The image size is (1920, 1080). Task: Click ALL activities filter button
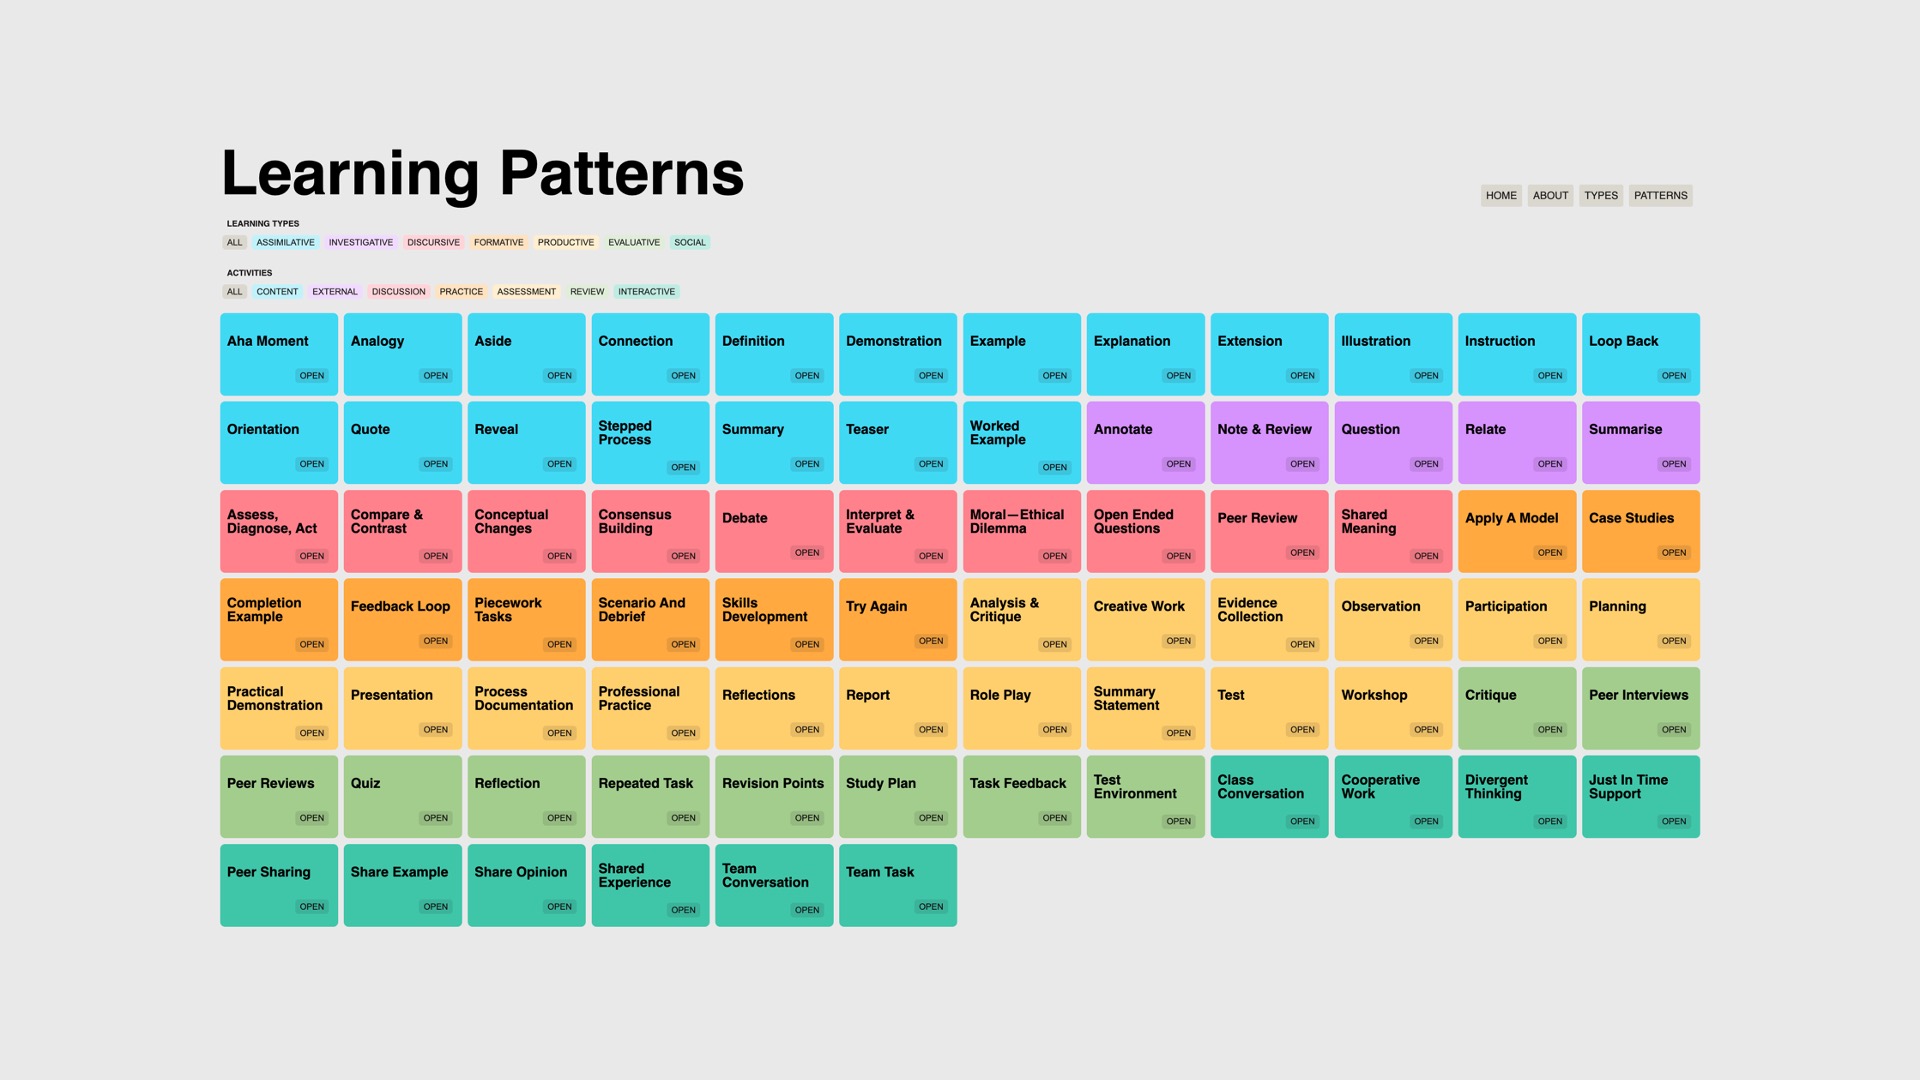click(233, 290)
